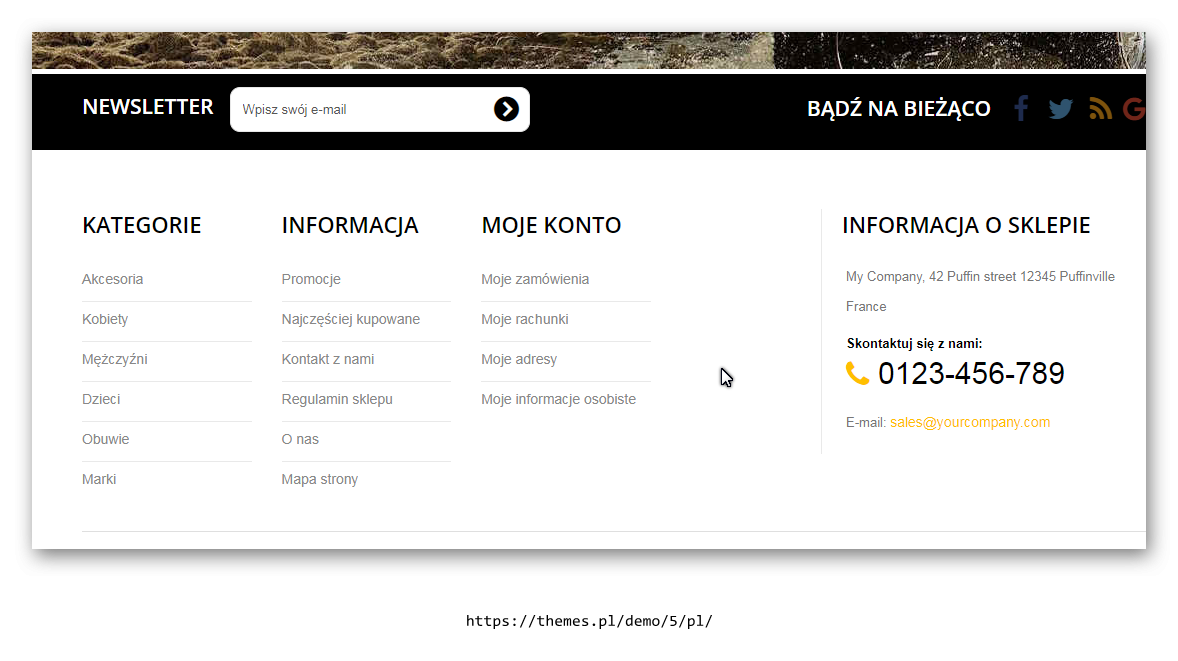Open the Mężczyźni category link
1178x661 pixels.
click(x=115, y=359)
